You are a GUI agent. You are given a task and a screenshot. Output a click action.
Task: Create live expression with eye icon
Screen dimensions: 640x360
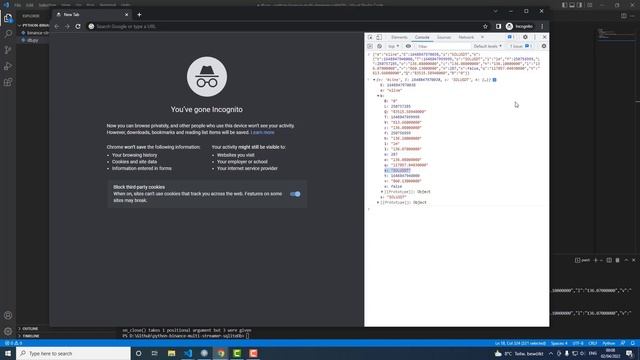tap(408, 46)
